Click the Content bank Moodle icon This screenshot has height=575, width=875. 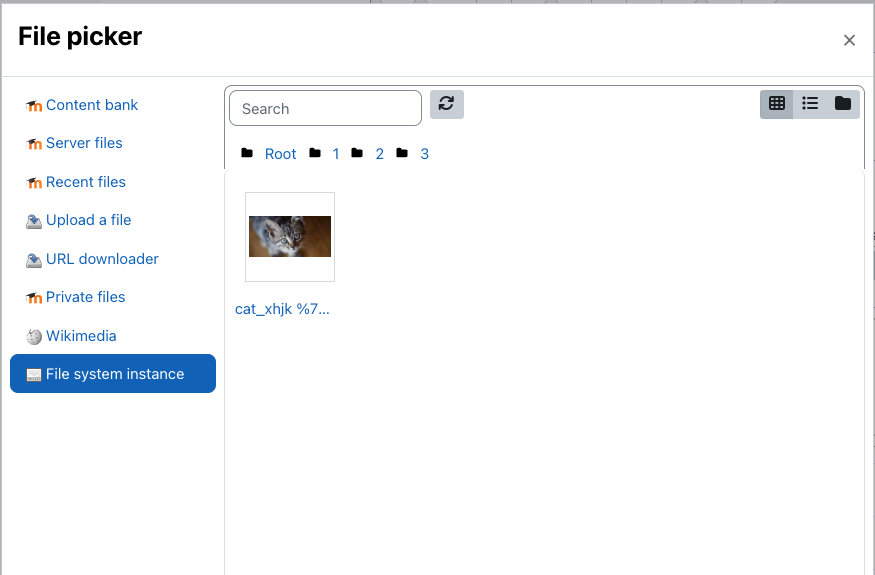[34, 106]
